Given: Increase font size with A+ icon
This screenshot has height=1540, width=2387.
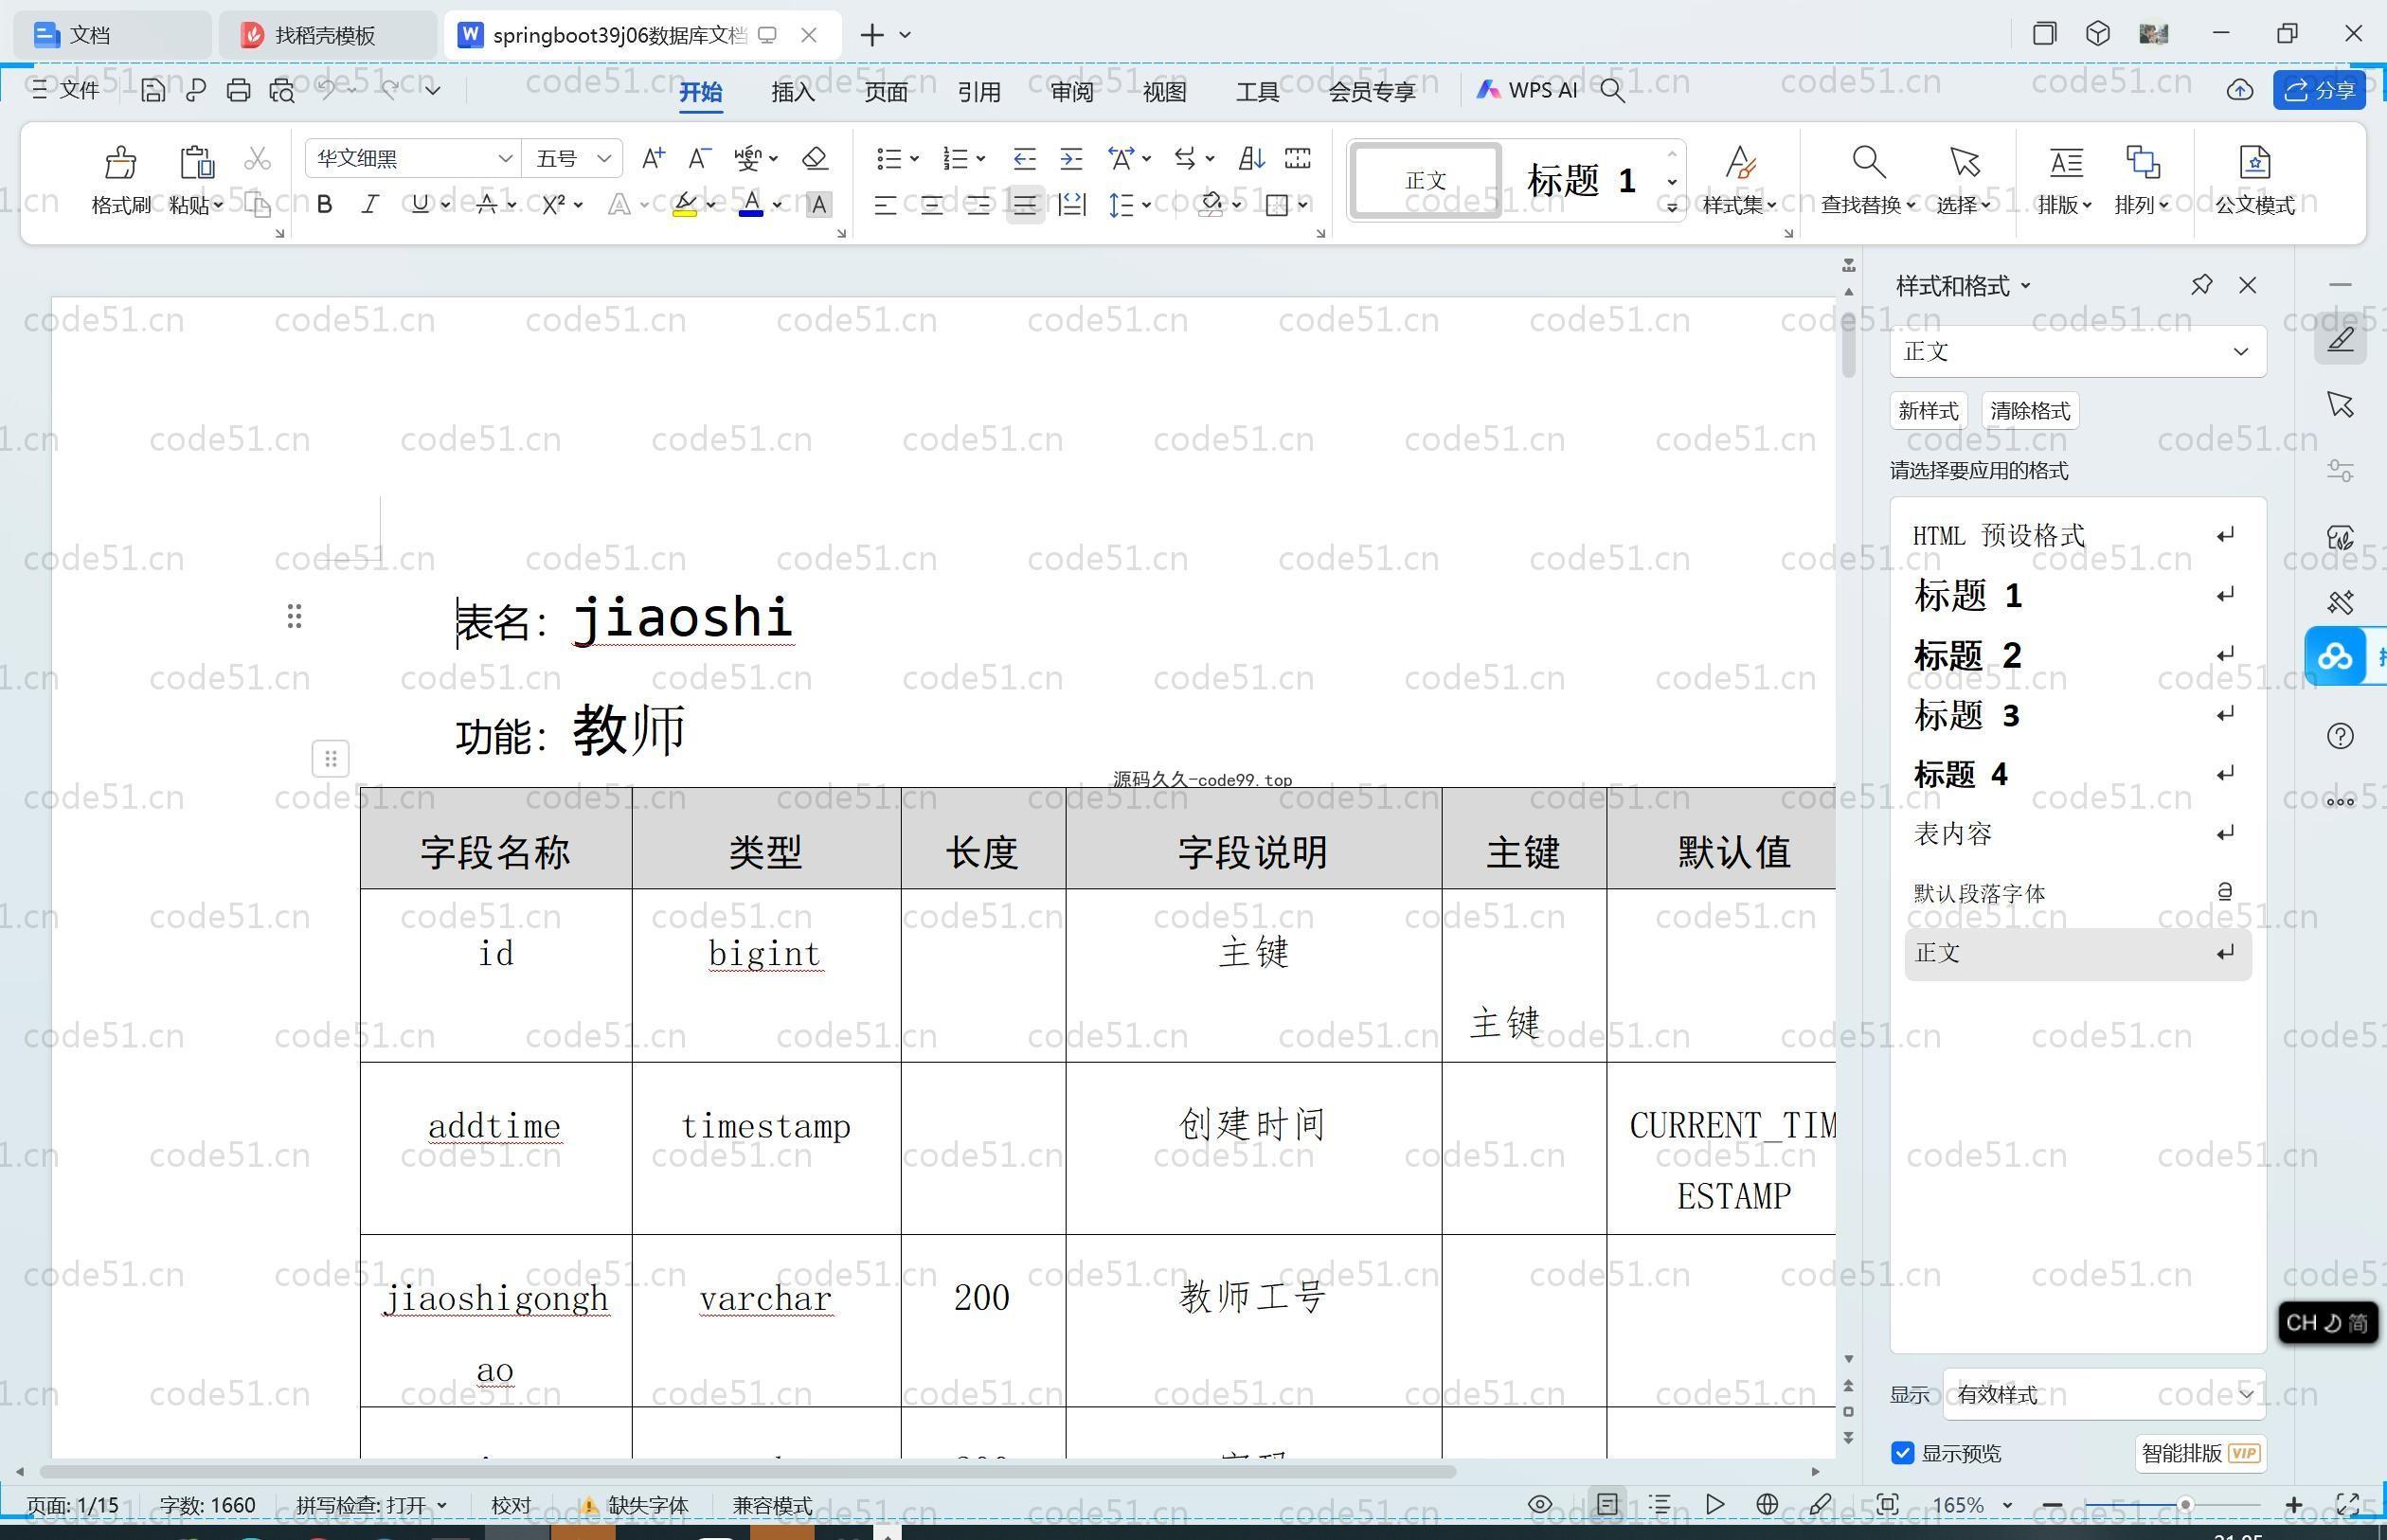Looking at the screenshot, I should 653,158.
